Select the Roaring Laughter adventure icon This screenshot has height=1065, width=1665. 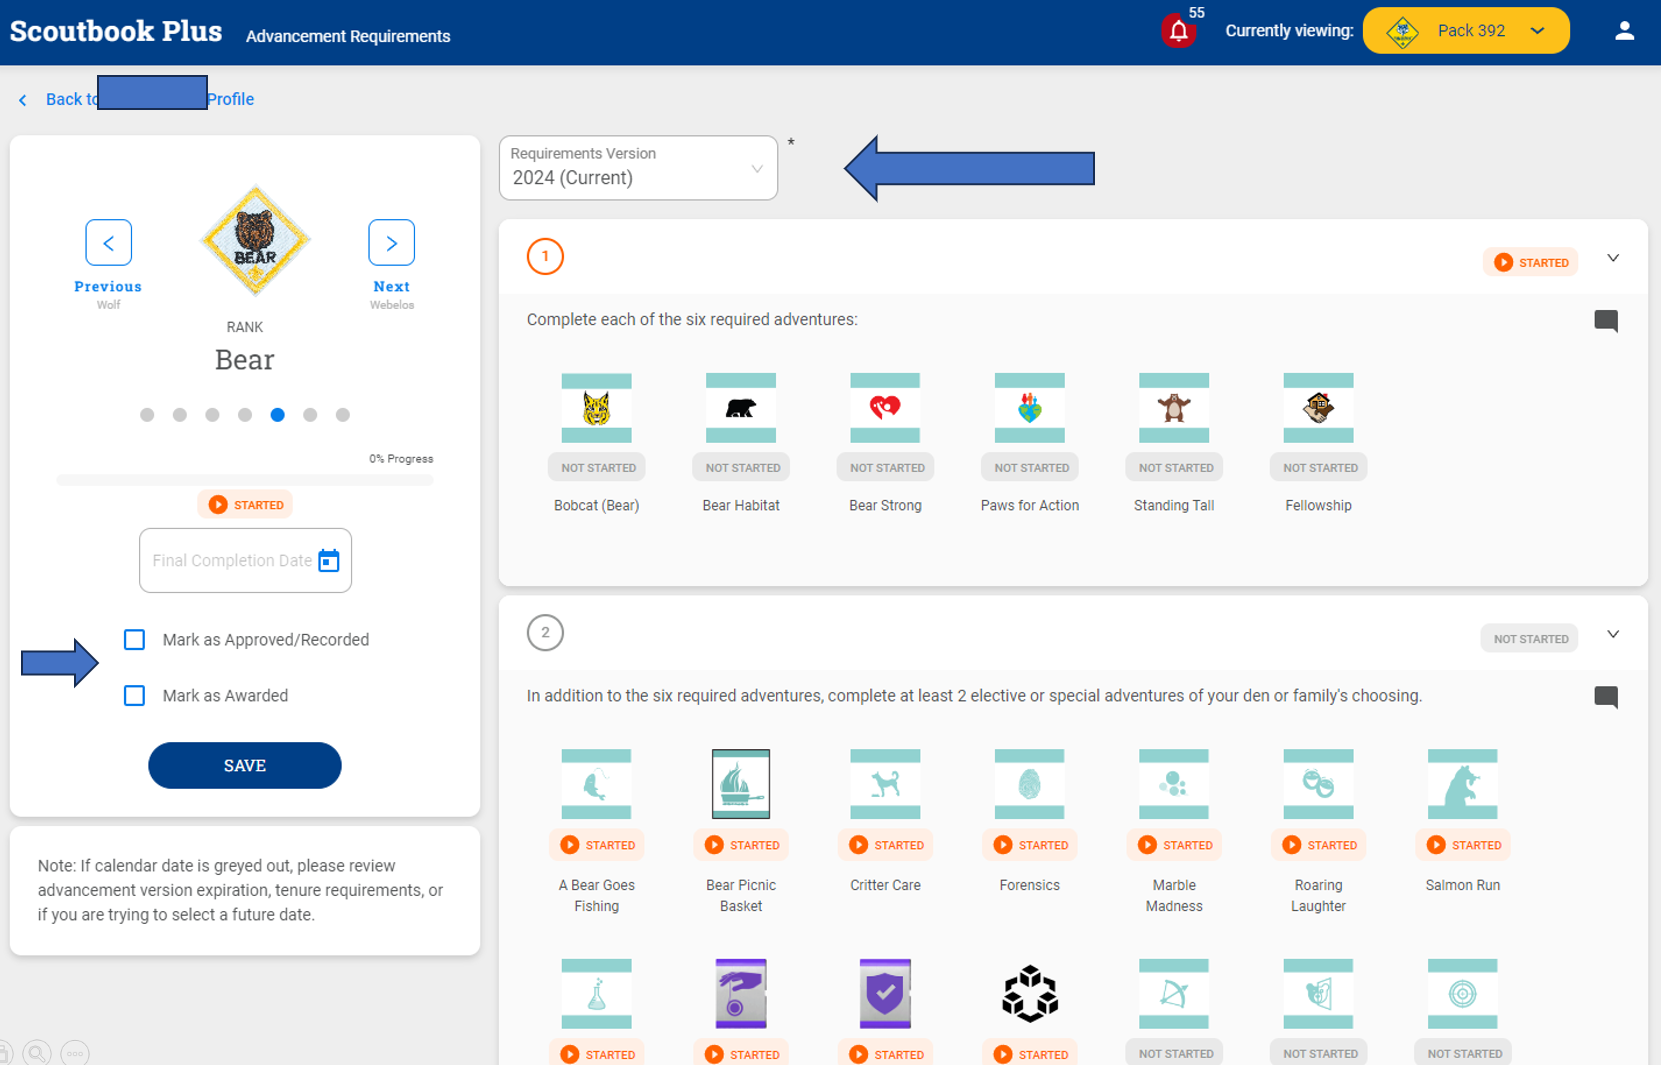(x=1320, y=785)
